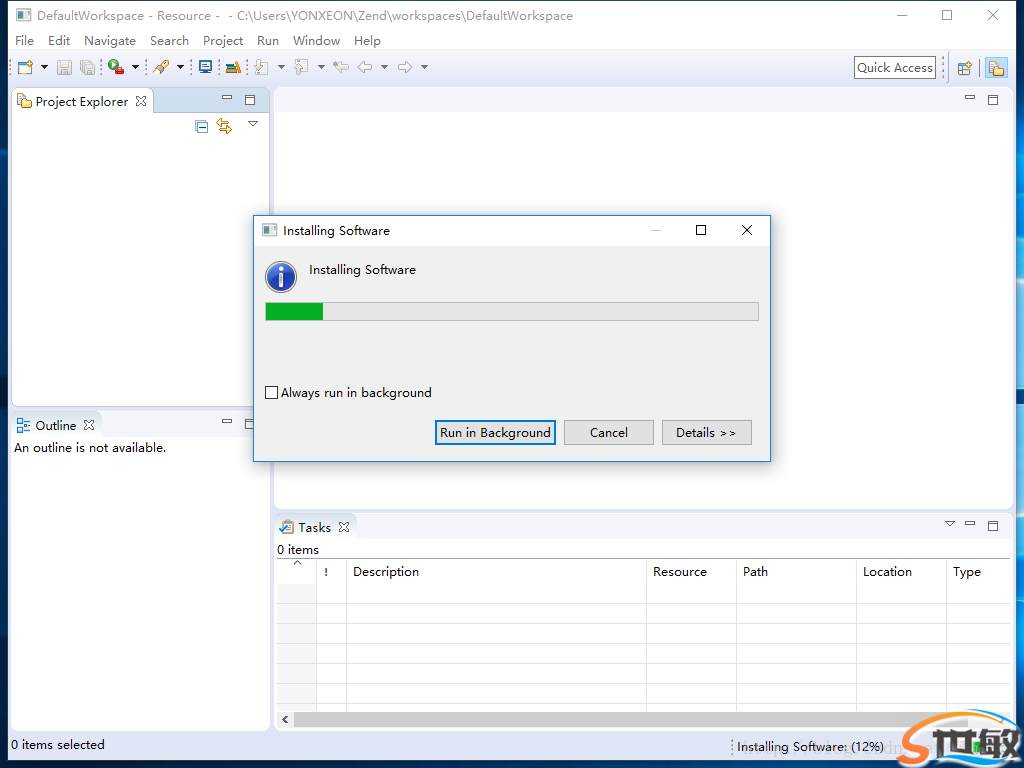
Task: Expand the Search icon dropdown arrow
Action: [180, 67]
